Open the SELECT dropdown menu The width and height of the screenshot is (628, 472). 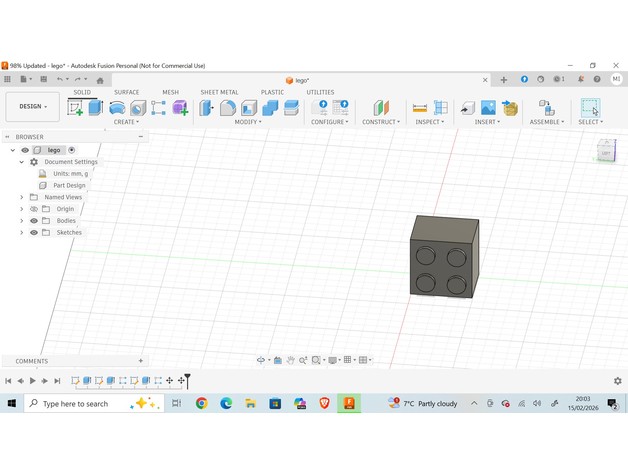(x=590, y=122)
